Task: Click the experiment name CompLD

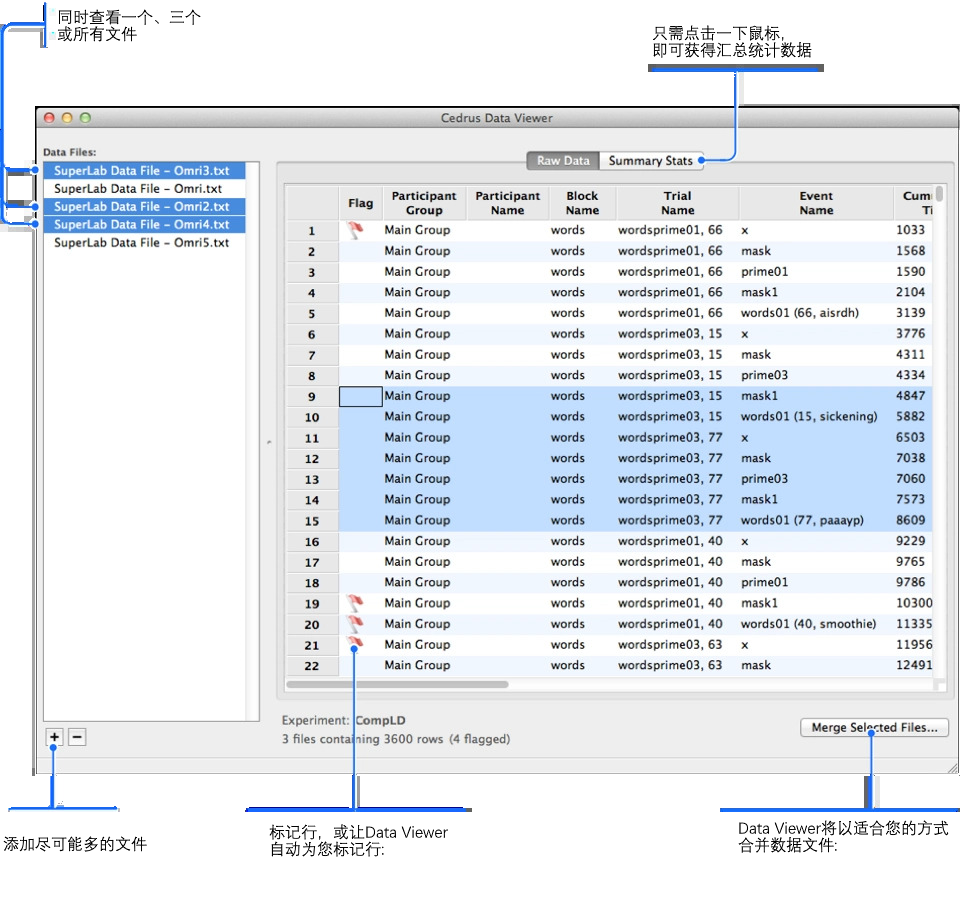Action: click(x=380, y=720)
